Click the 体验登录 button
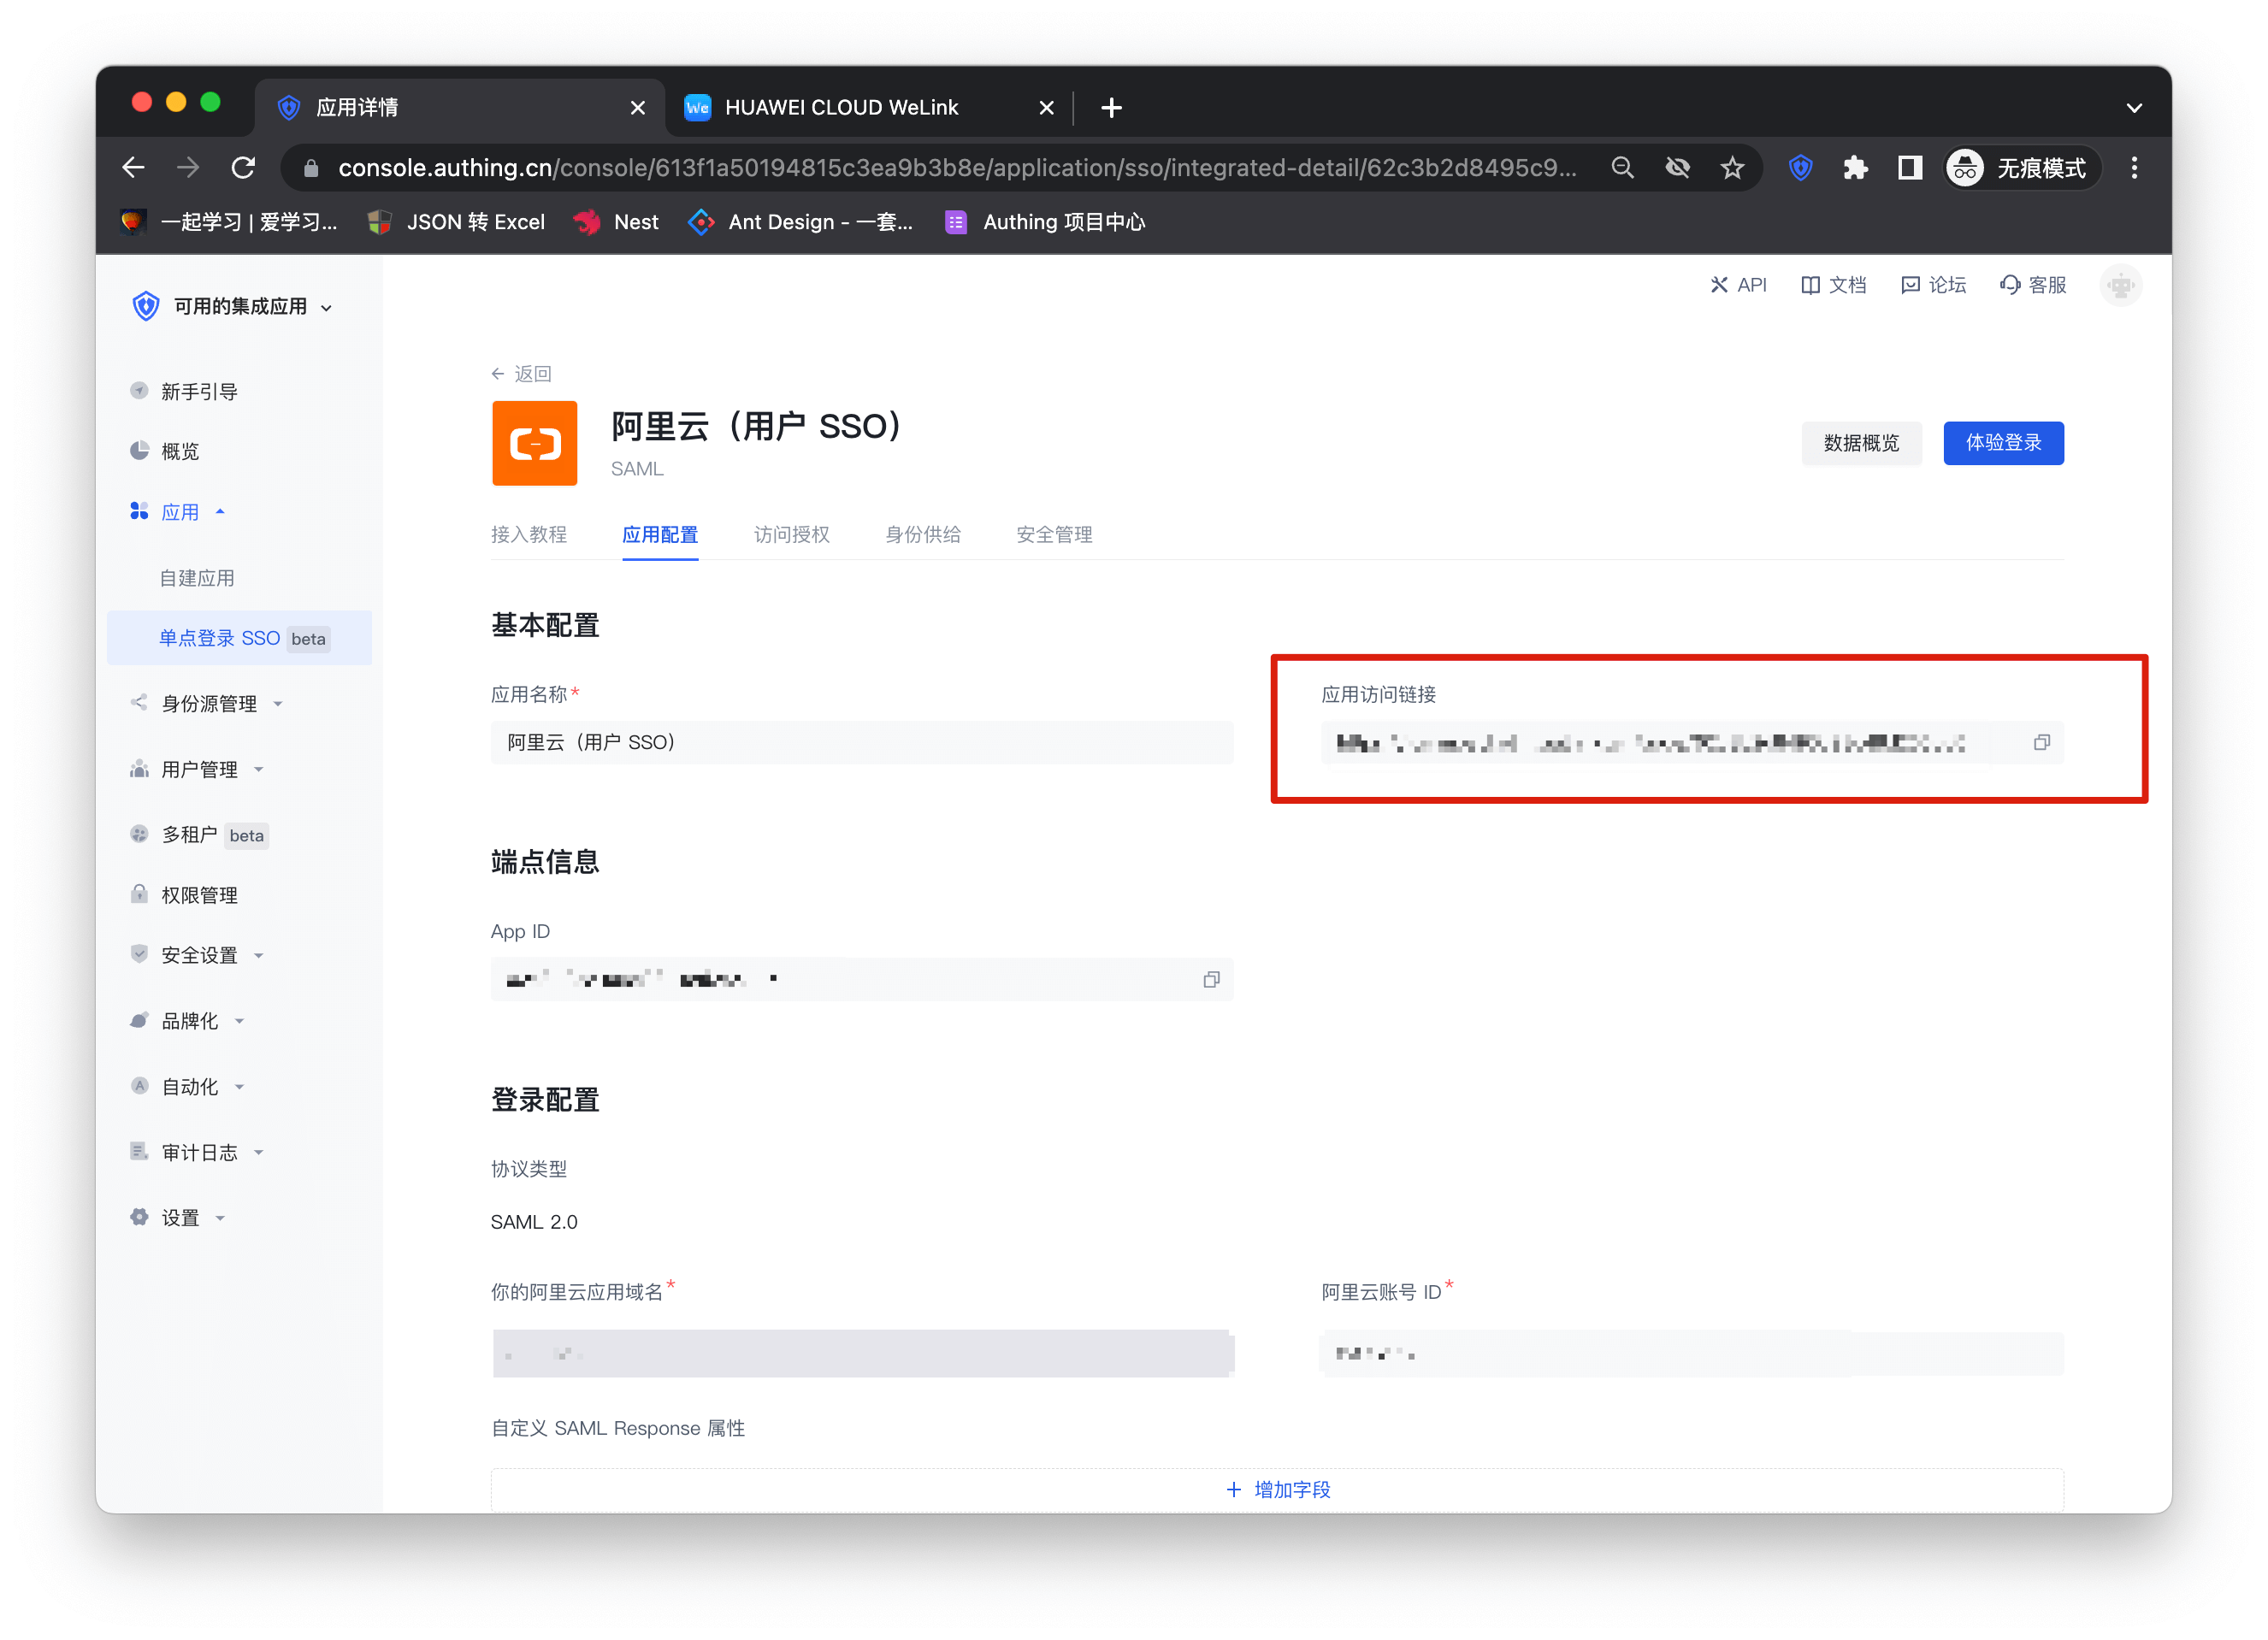 (2002, 443)
